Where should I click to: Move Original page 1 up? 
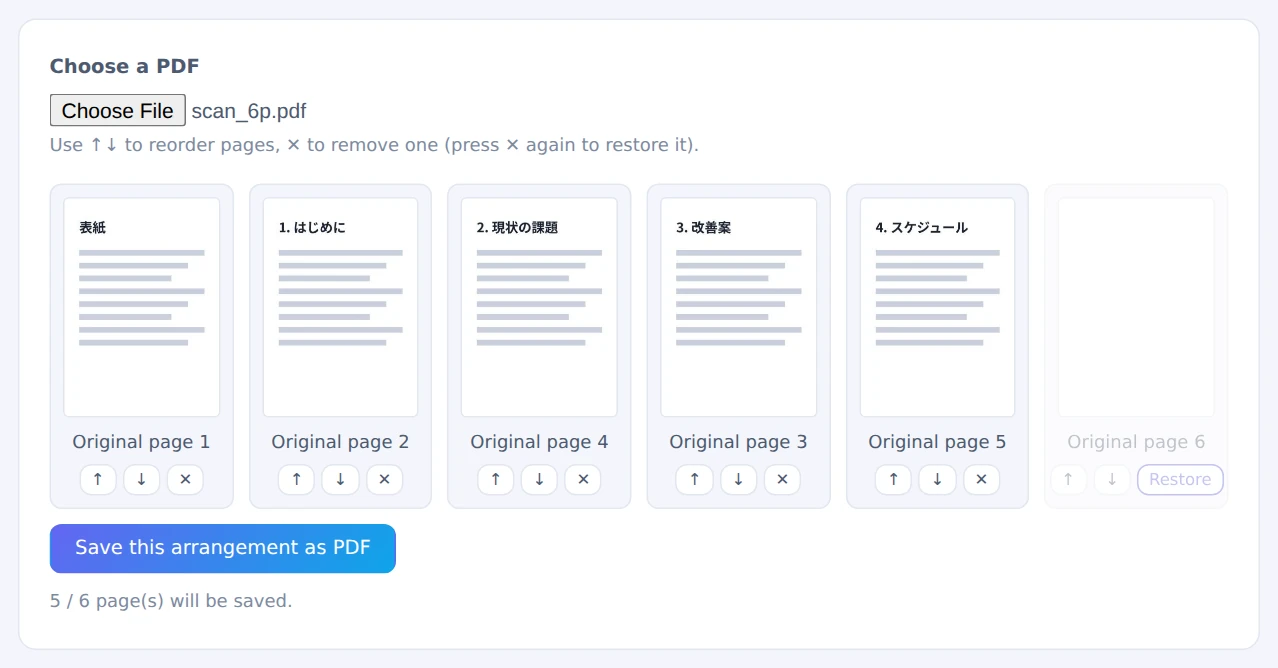pos(98,479)
